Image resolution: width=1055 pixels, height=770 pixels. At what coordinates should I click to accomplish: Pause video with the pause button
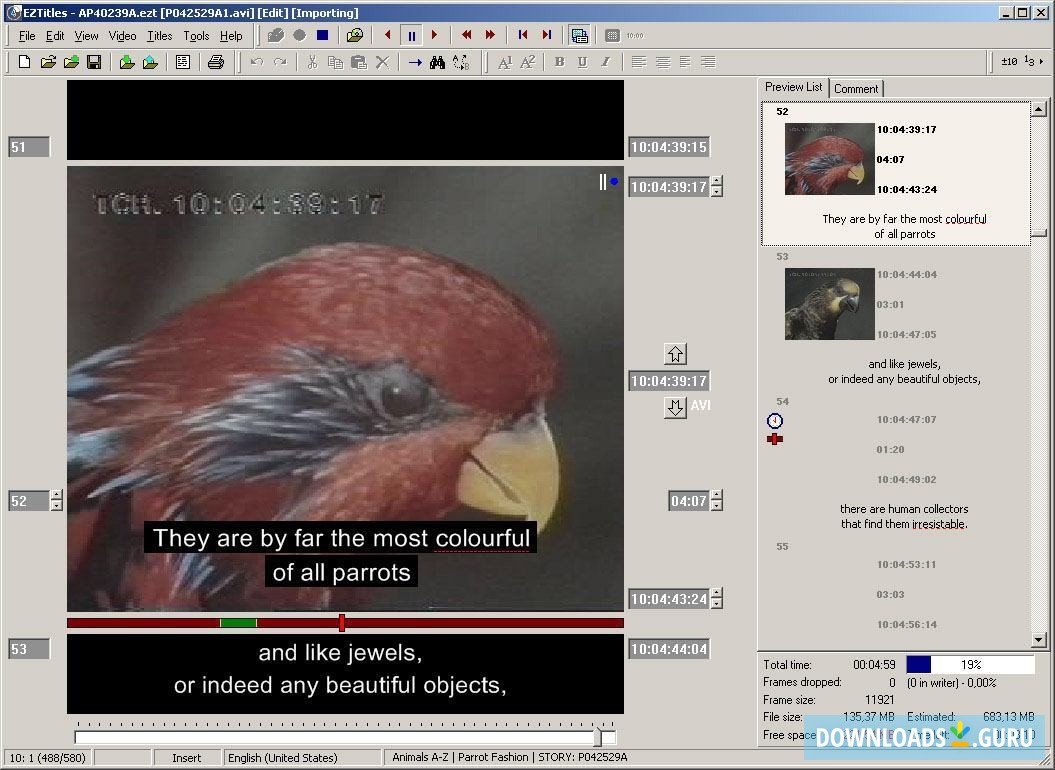point(411,35)
